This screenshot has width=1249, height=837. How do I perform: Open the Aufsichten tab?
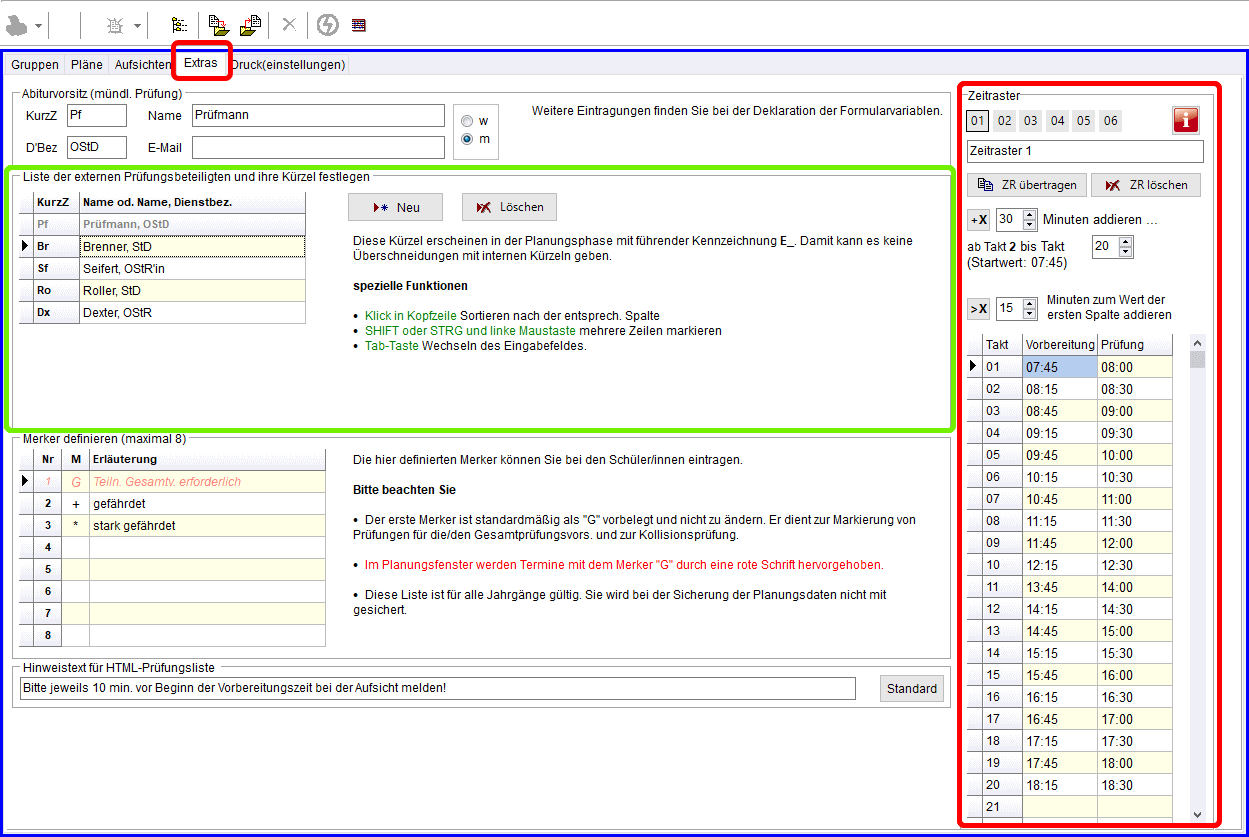coord(142,65)
